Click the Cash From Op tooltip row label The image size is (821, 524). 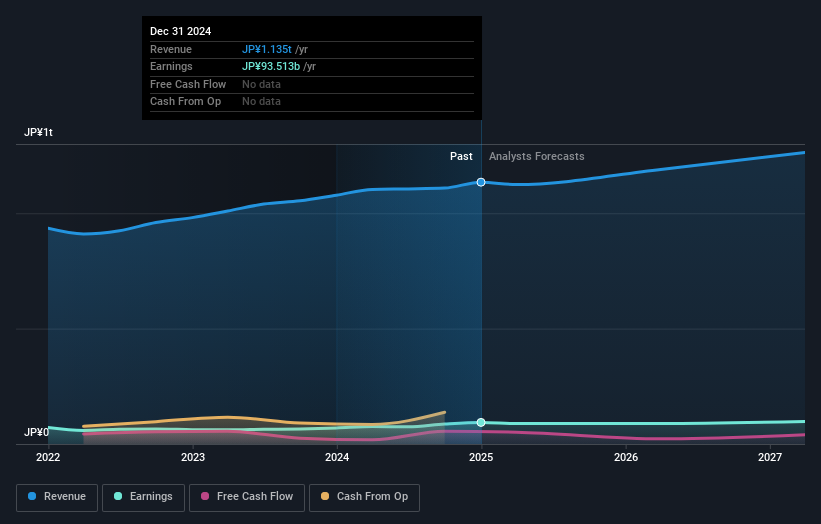click(185, 102)
